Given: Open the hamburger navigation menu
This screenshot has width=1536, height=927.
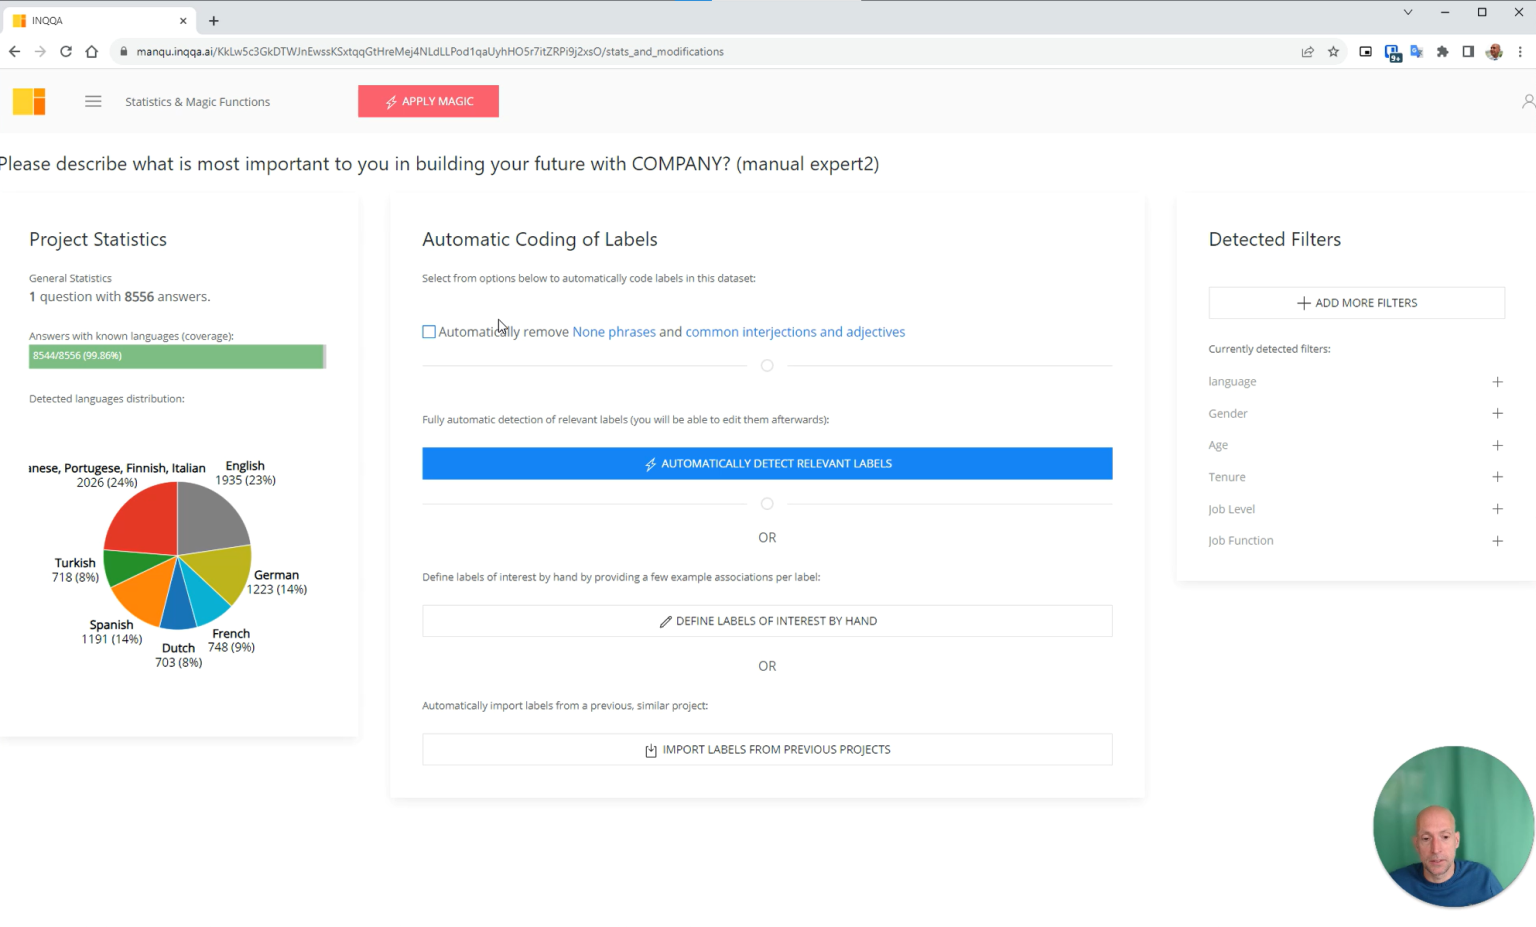Looking at the screenshot, I should pyautogui.click(x=93, y=101).
